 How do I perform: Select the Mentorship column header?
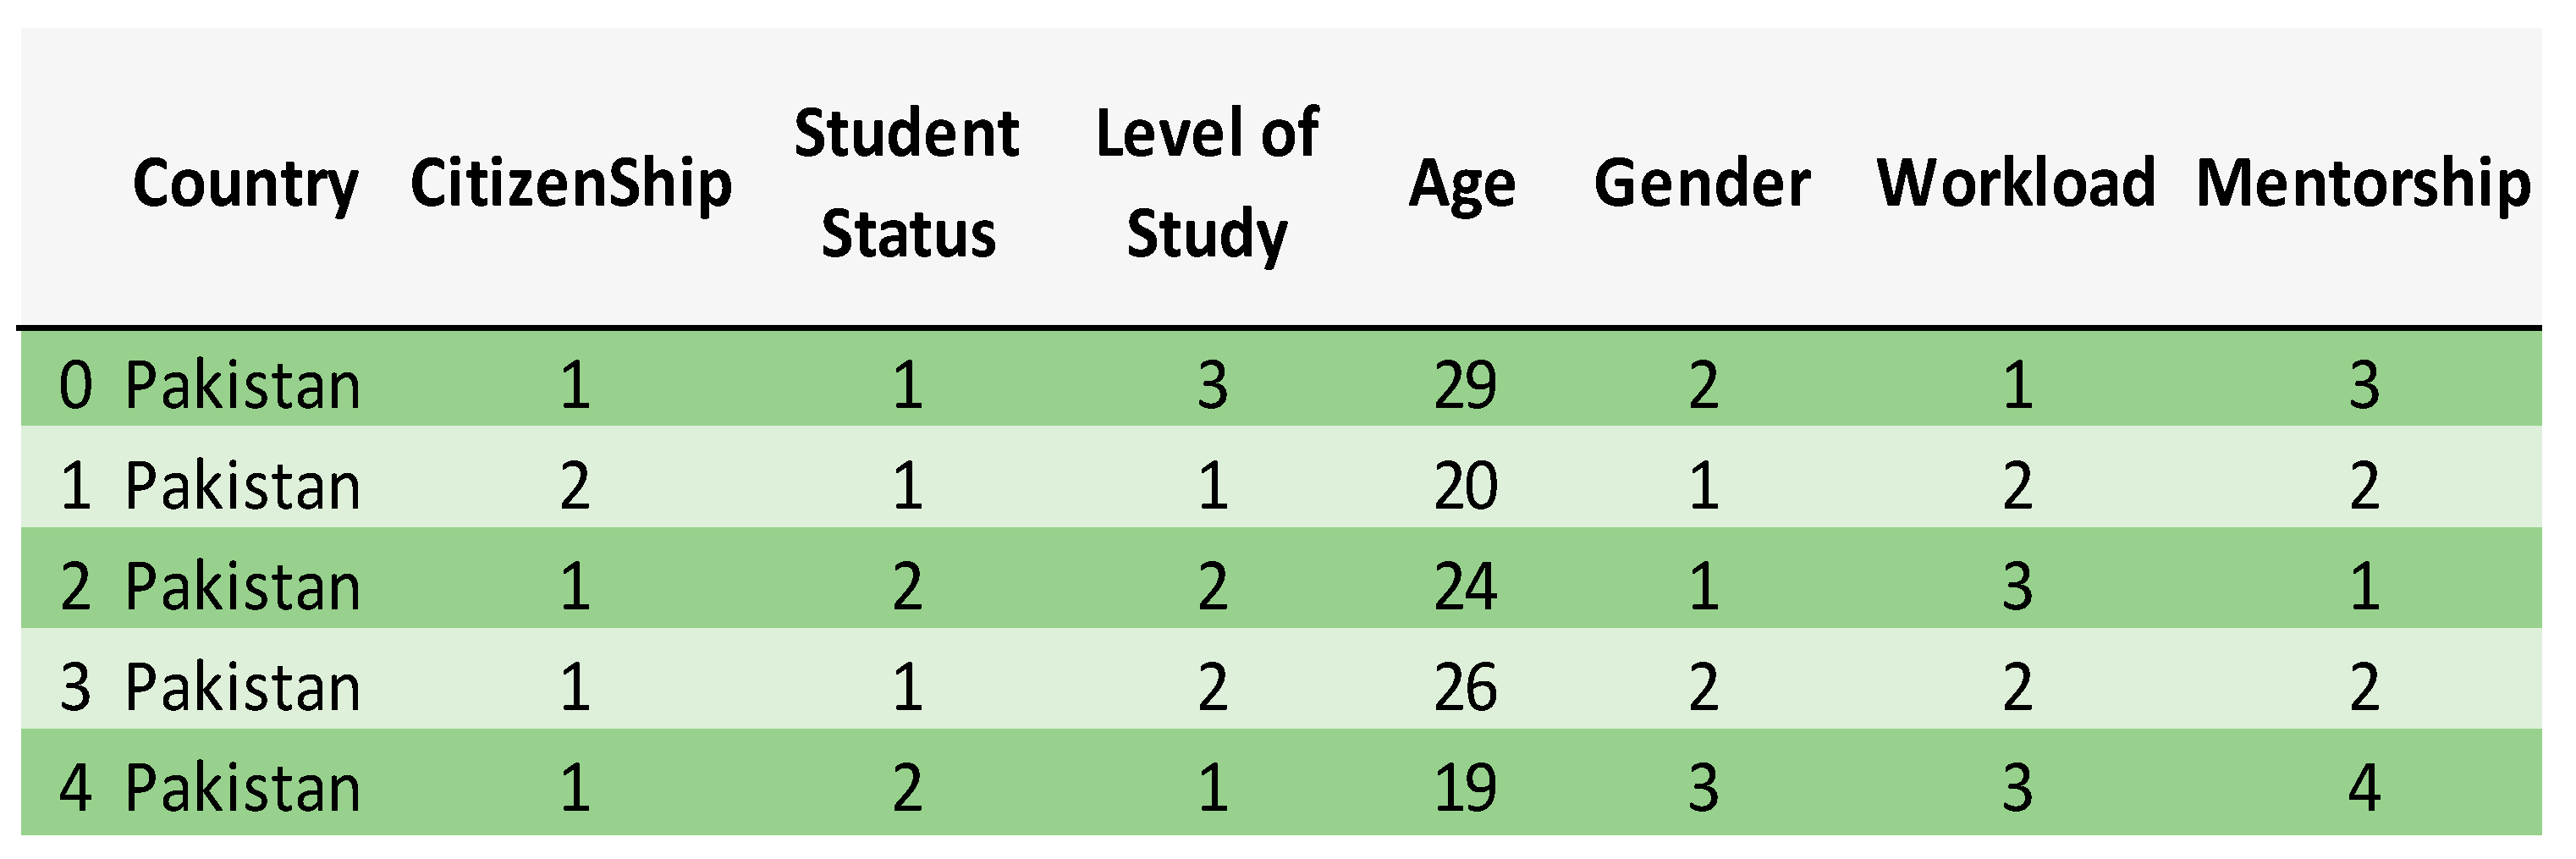pyautogui.click(x=2363, y=184)
